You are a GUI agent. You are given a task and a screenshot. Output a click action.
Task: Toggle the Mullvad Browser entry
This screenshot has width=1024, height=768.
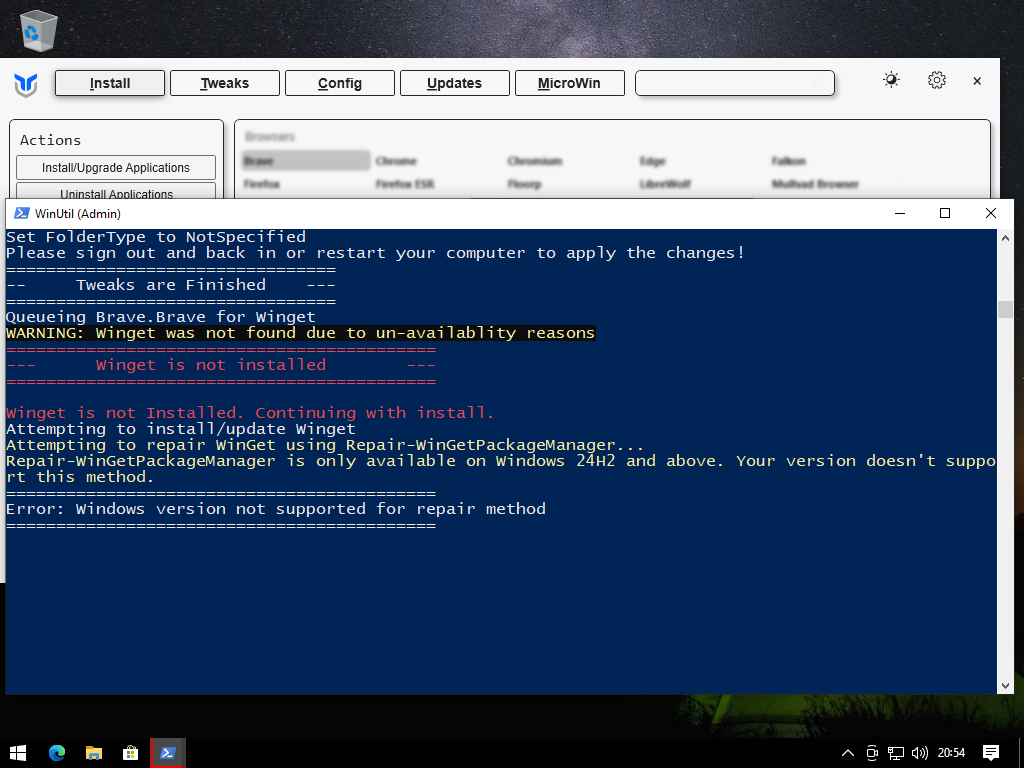815,184
